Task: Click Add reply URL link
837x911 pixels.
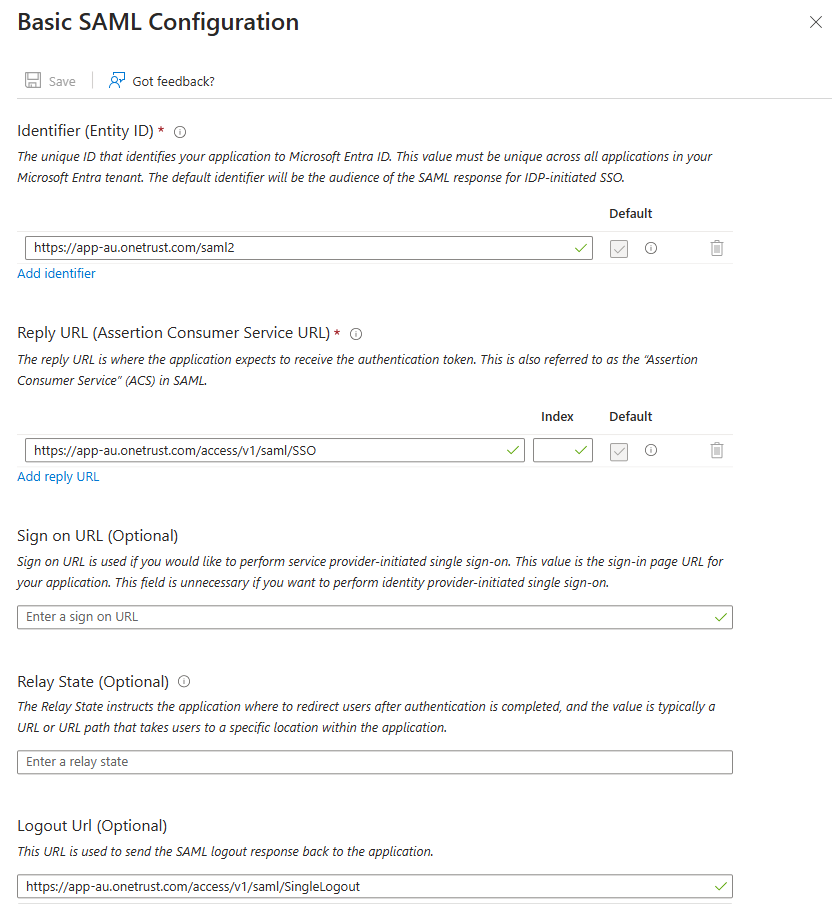Action: (59, 477)
